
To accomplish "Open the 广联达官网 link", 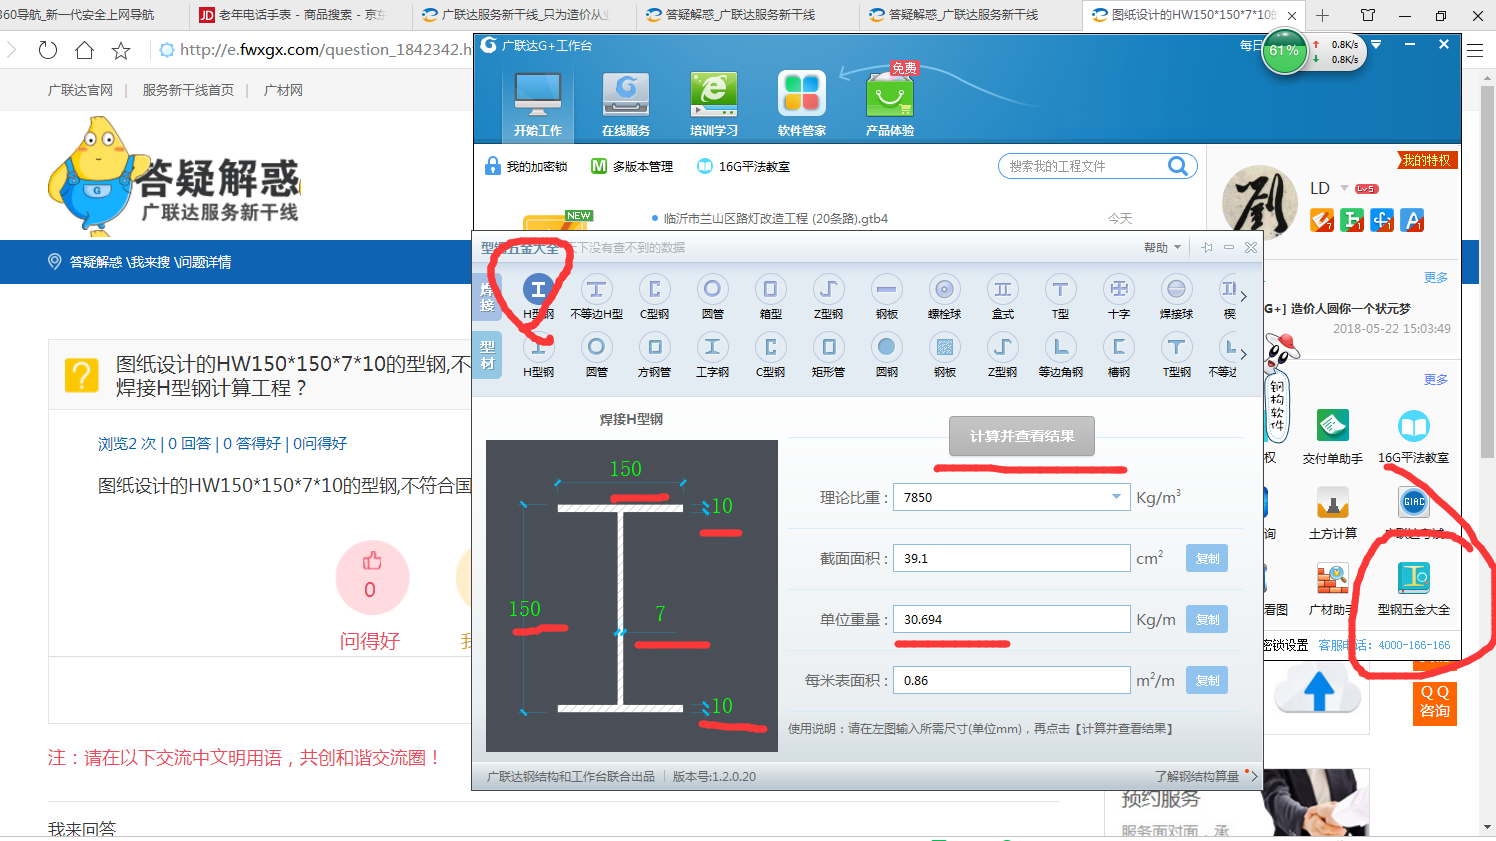I will tap(80, 90).
